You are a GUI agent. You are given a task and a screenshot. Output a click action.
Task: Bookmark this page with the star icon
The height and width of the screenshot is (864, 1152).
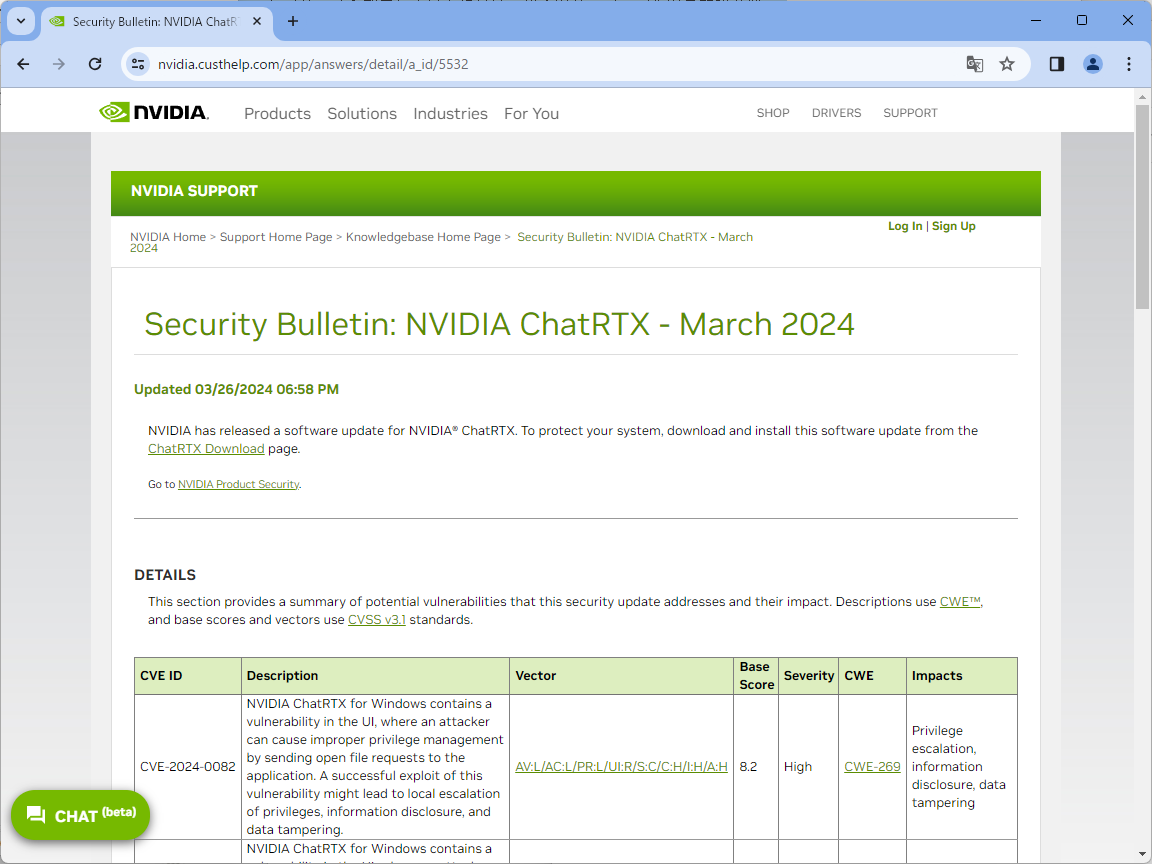1007,64
